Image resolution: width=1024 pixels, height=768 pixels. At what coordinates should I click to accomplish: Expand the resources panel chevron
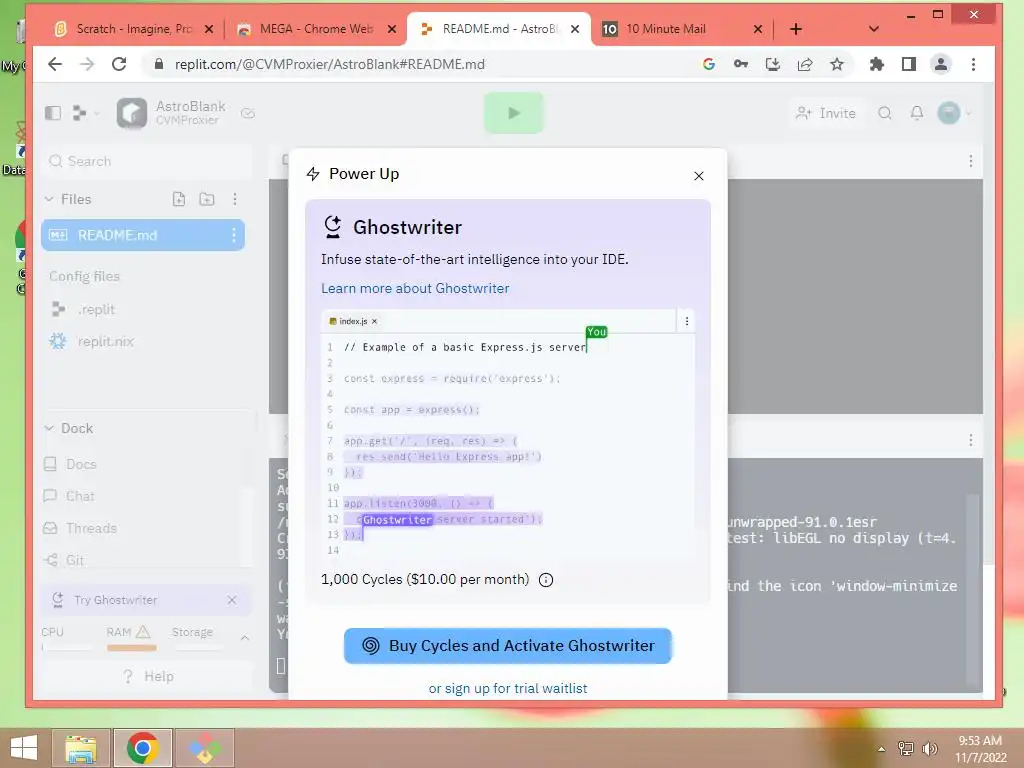tap(245, 637)
